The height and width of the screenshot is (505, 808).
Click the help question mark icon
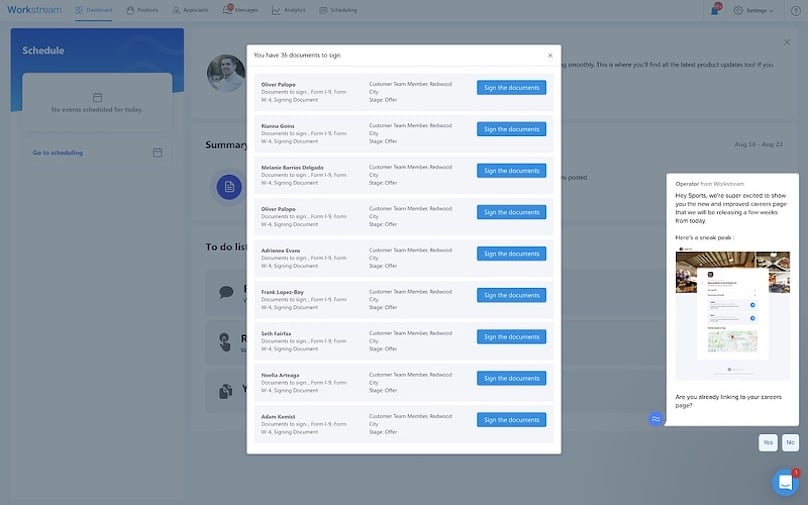(796, 10)
